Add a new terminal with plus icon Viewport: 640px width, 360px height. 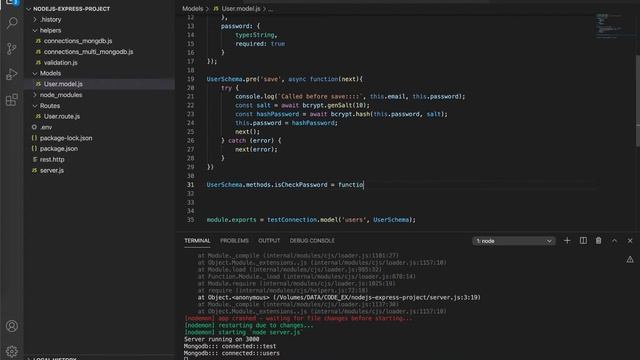pyautogui.click(x=567, y=241)
